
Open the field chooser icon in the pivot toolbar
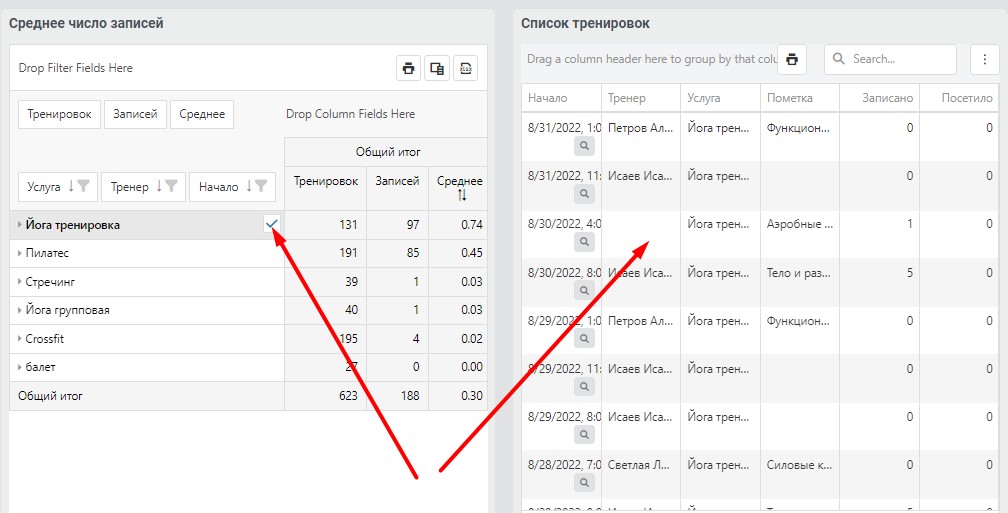437,68
